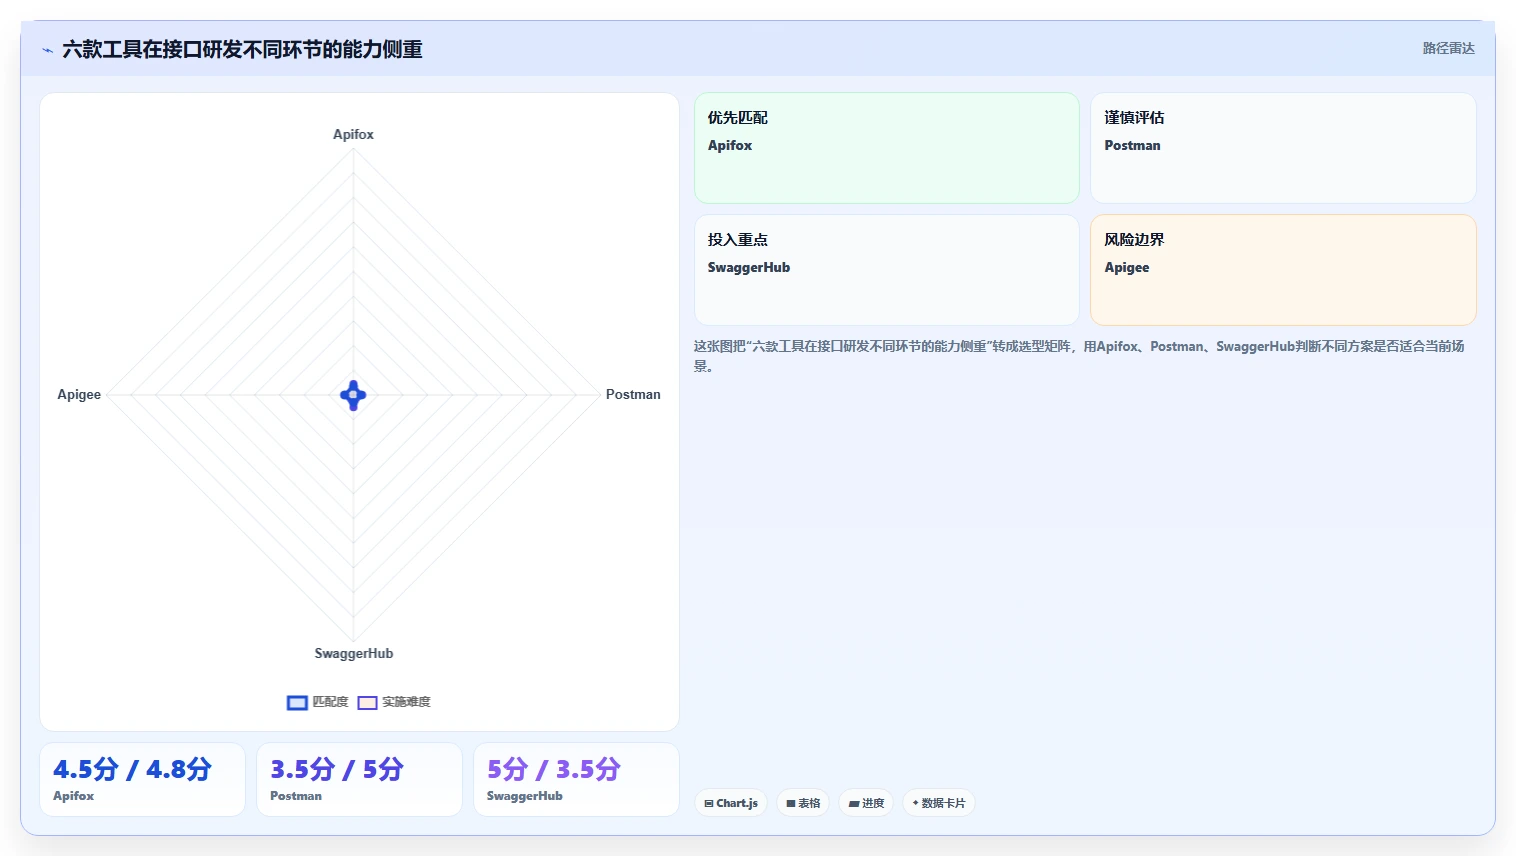Screen dimensions: 1516x856
Task: Select the 3.5分 / 5分 Postman score card
Action: (x=359, y=779)
